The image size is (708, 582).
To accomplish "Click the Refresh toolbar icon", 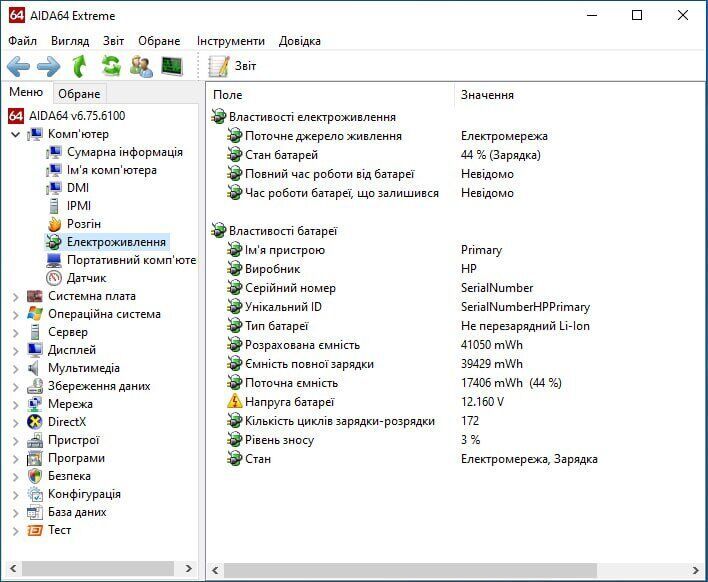I will point(111,67).
